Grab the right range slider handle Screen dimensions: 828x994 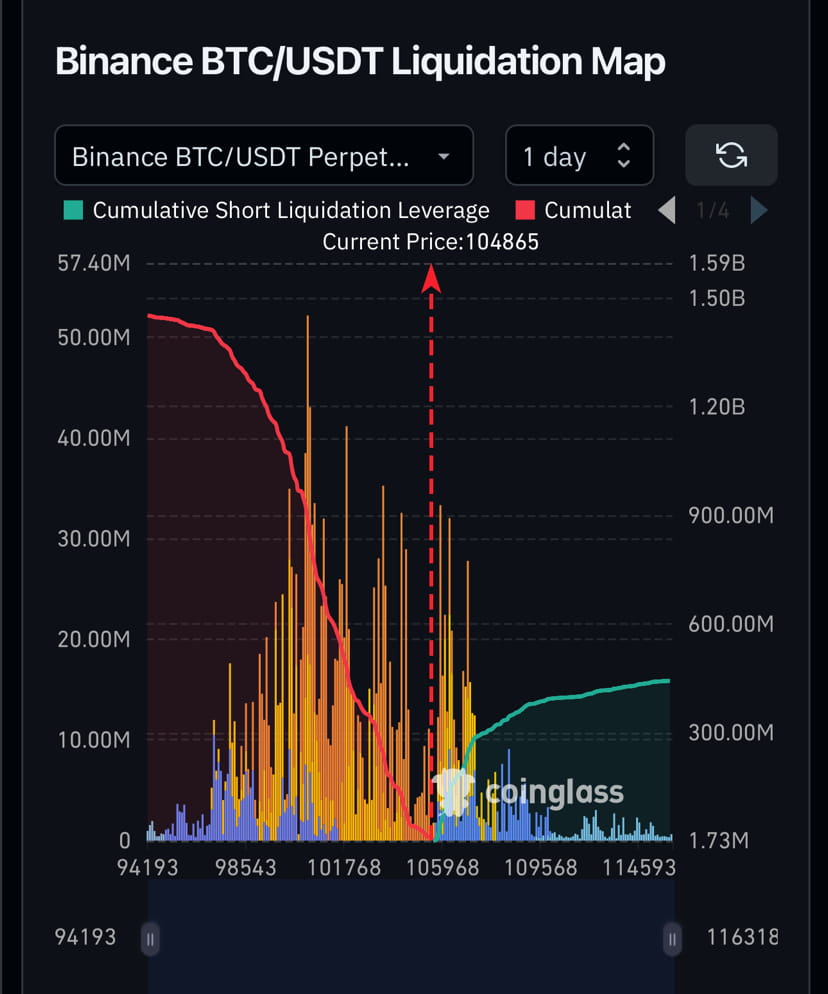tap(672, 939)
